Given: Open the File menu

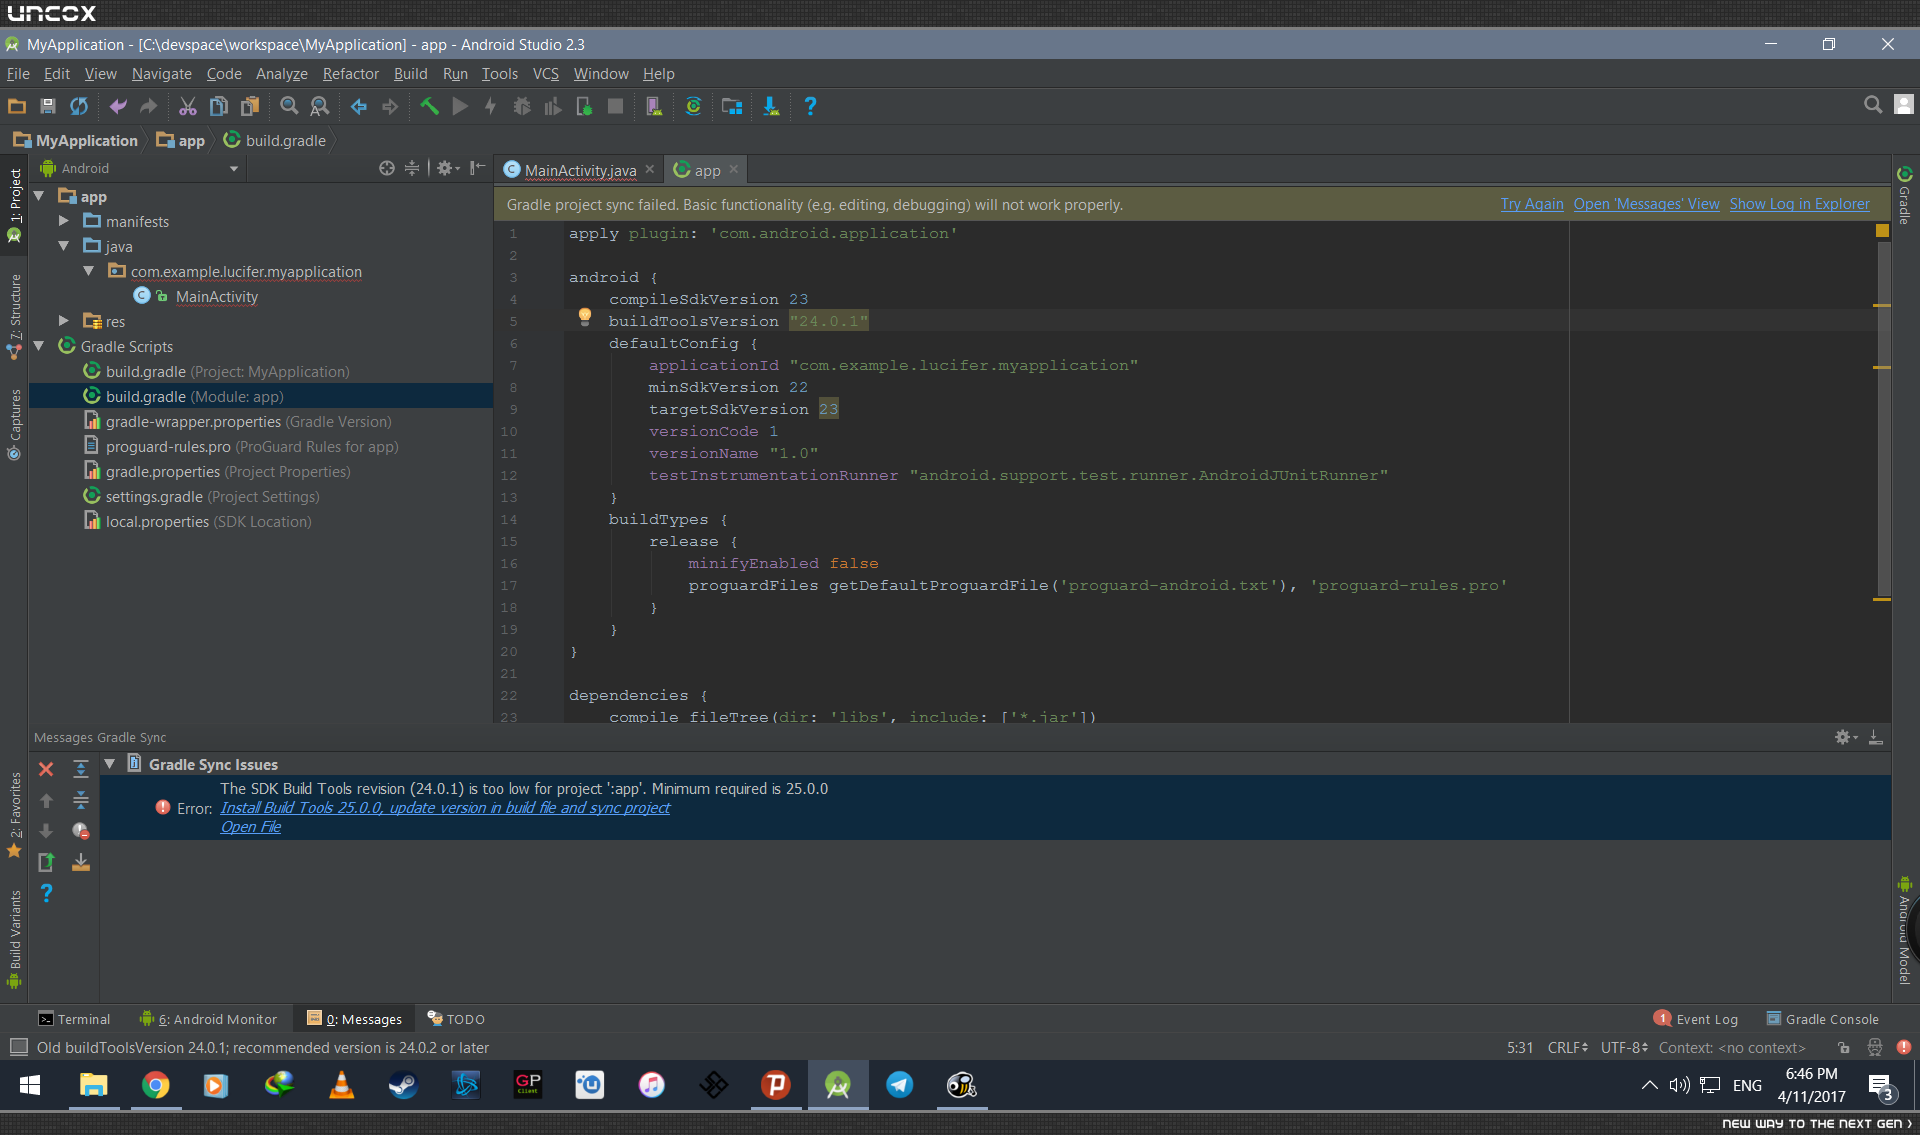Looking at the screenshot, I should coord(18,74).
